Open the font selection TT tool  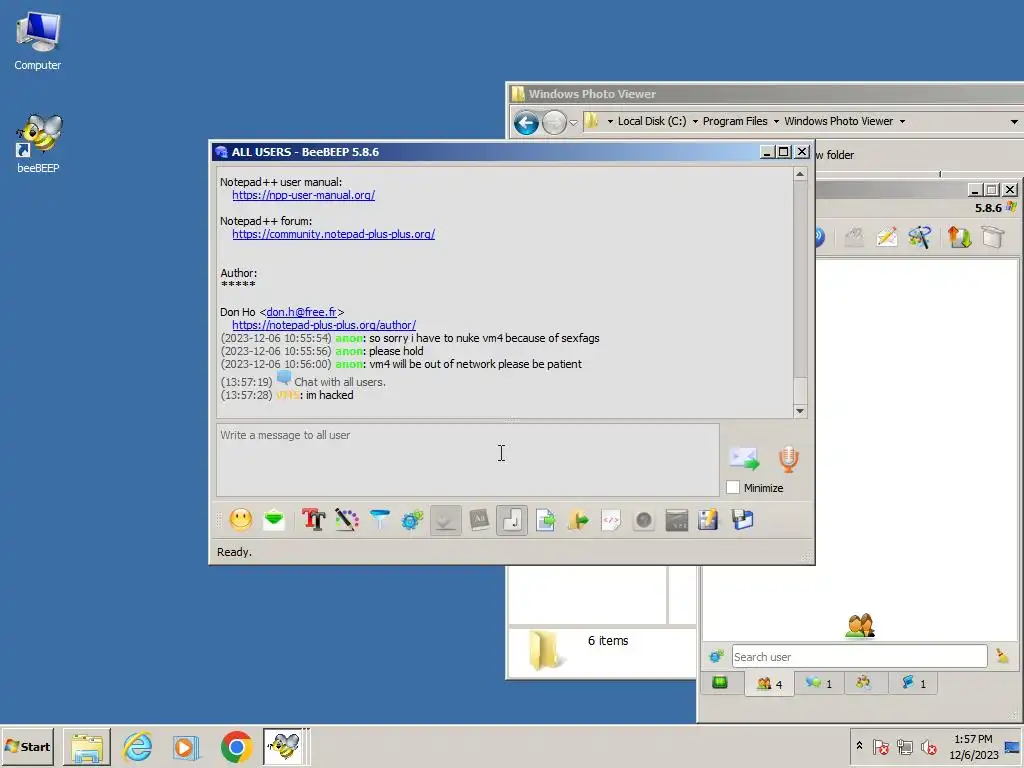click(313, 520)
